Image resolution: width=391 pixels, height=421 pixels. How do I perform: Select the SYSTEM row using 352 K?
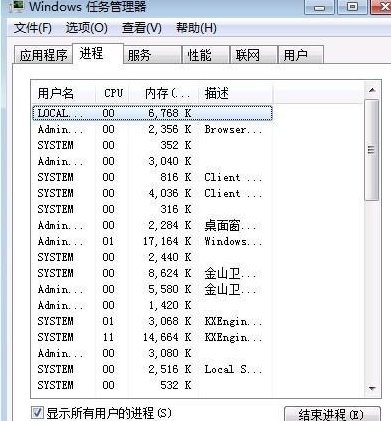pos(153,145)
